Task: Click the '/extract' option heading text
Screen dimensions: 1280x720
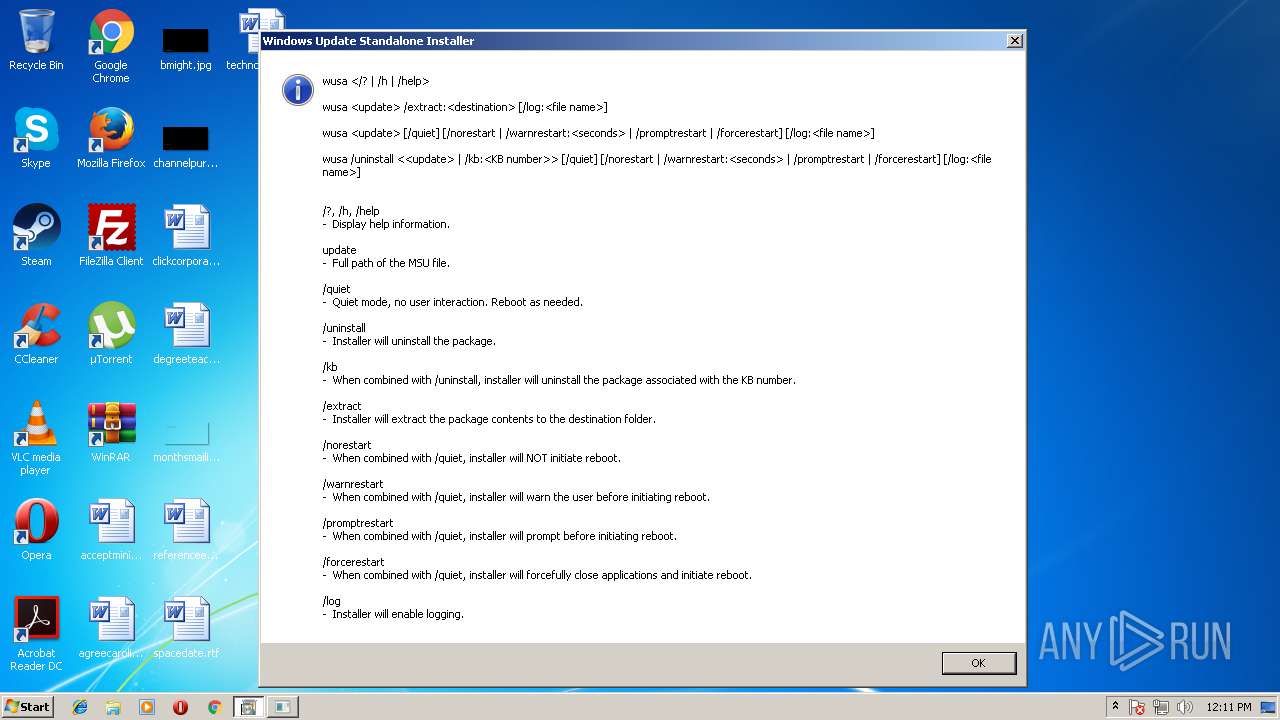Action: click(342, 406)
